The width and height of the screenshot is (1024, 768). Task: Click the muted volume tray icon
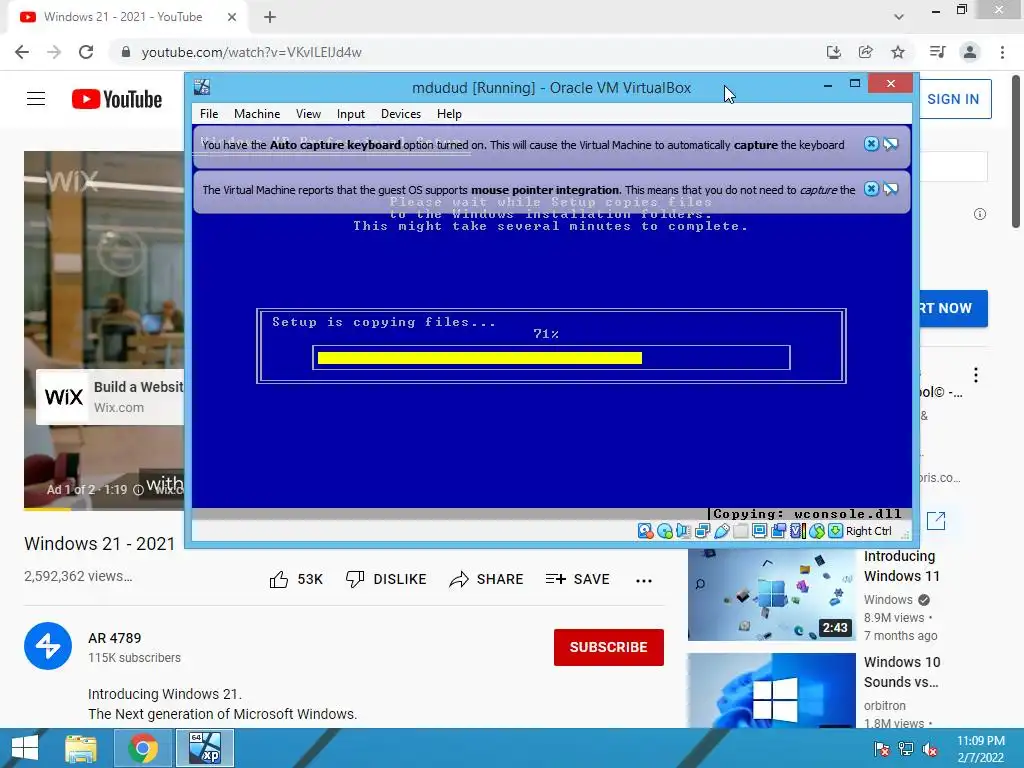pos(931,749)
